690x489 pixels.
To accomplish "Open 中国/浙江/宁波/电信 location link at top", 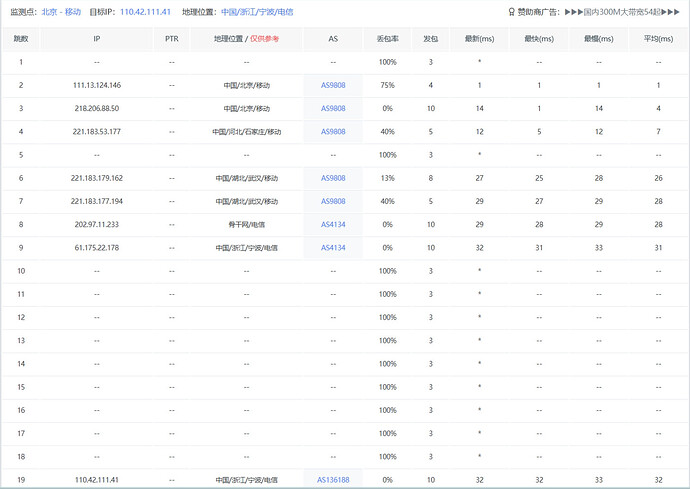I will (257, 12).
